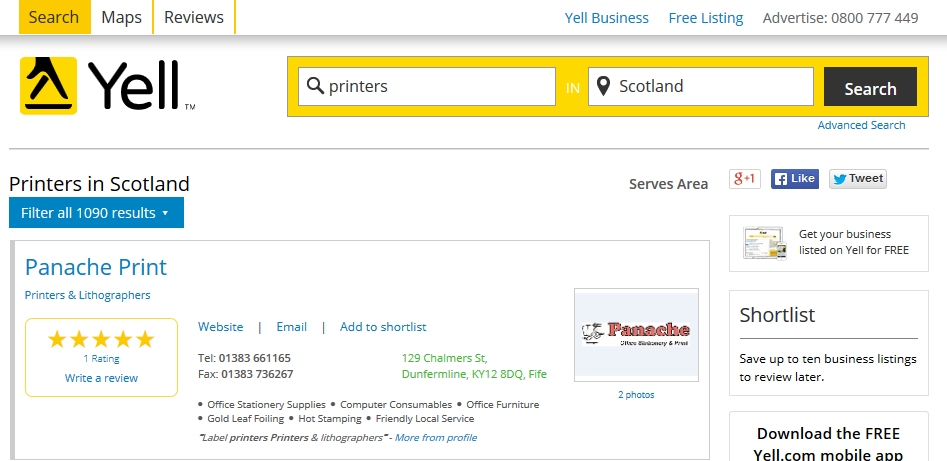This screenshot has width=947, height=461.
Task: Click the Office Stationery Supplies bullet
Action: 266,405
